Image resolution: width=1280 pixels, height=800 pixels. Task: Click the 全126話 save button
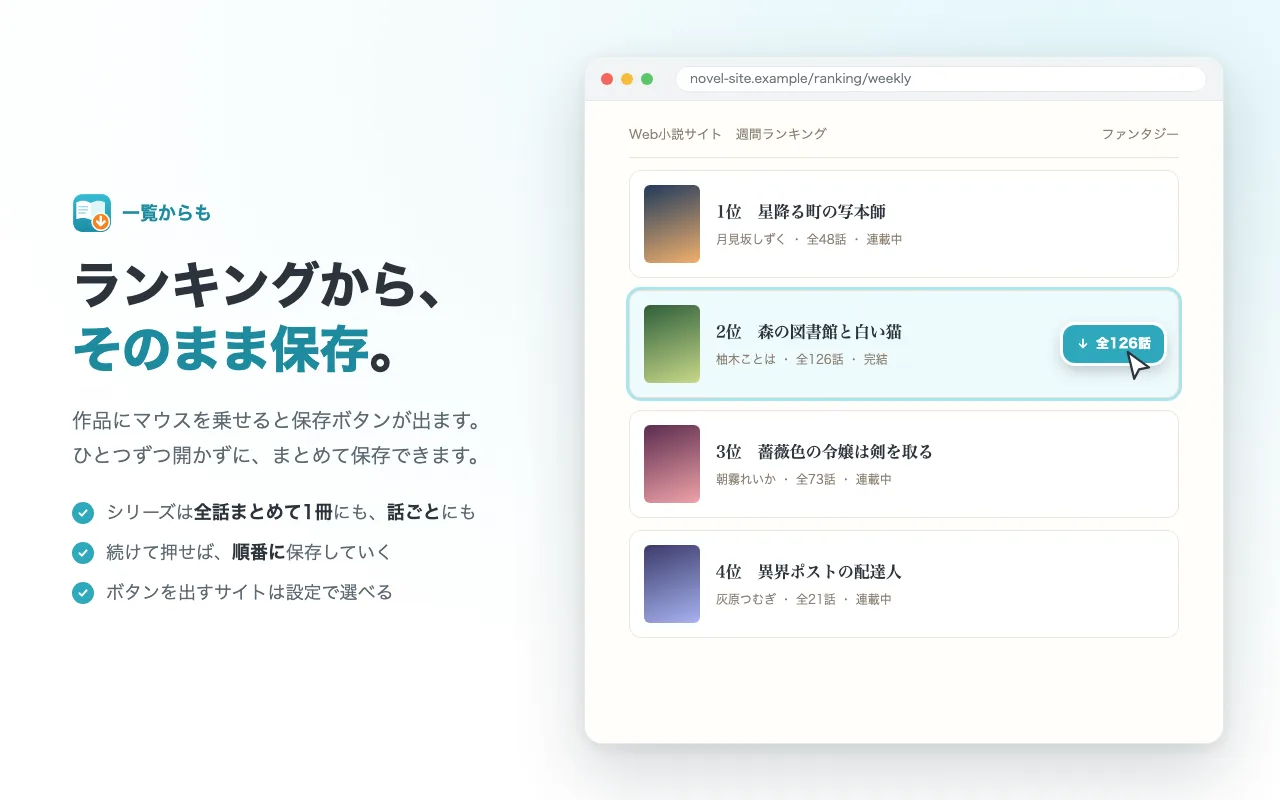(1113, 343)
